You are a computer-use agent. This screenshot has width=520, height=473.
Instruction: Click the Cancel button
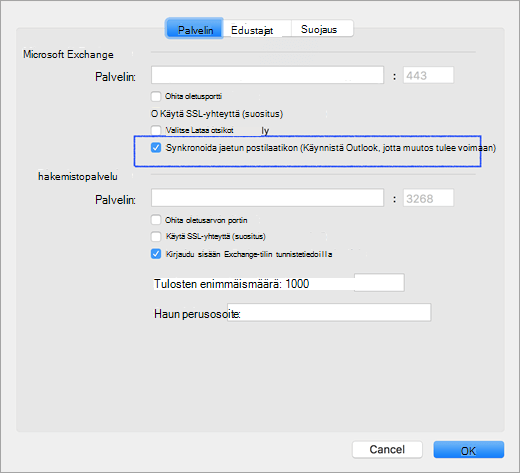387,450
